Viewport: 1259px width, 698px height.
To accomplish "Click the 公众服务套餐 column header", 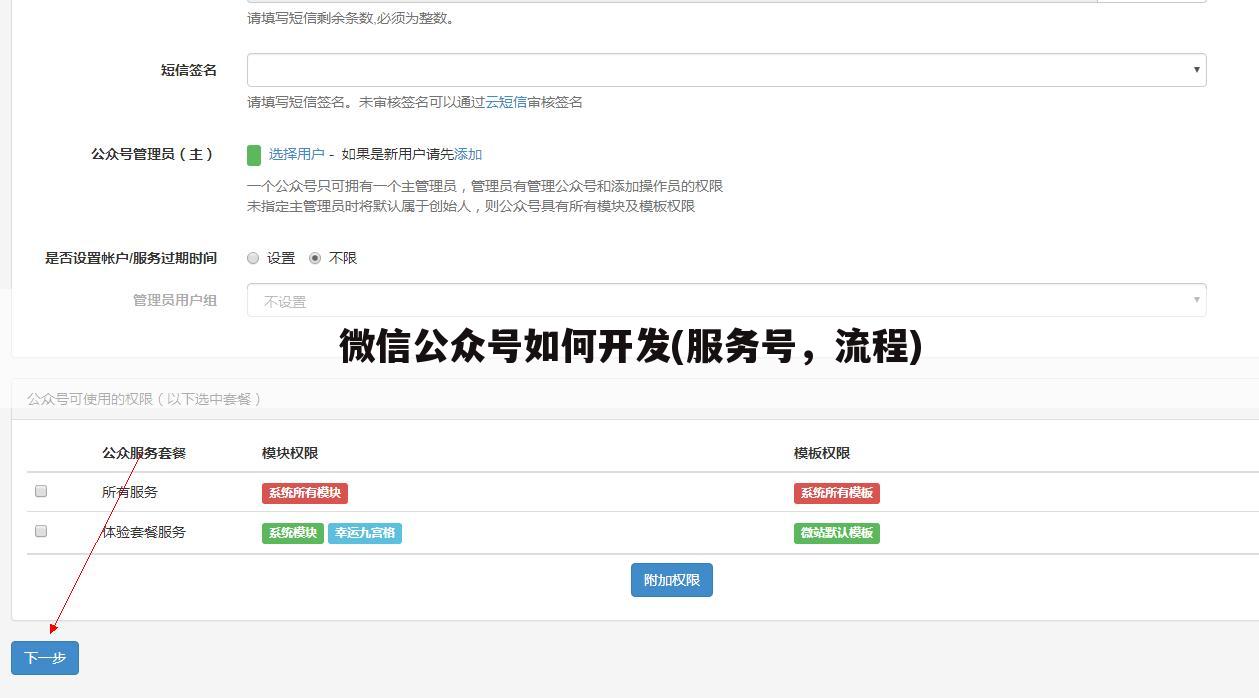I will click(144, 453).
